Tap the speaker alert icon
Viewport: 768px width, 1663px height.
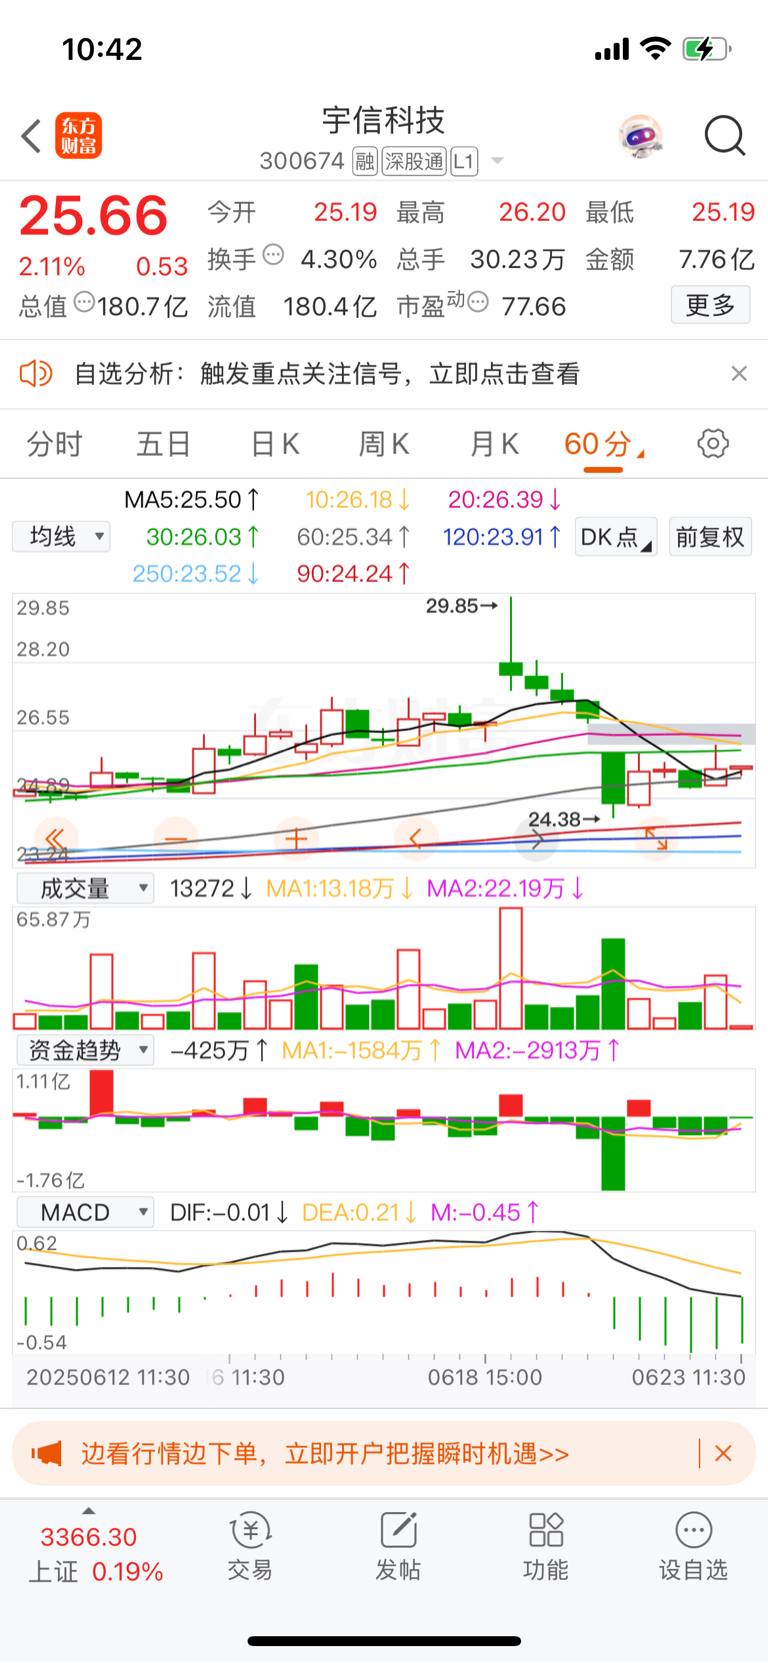point(36,374)
